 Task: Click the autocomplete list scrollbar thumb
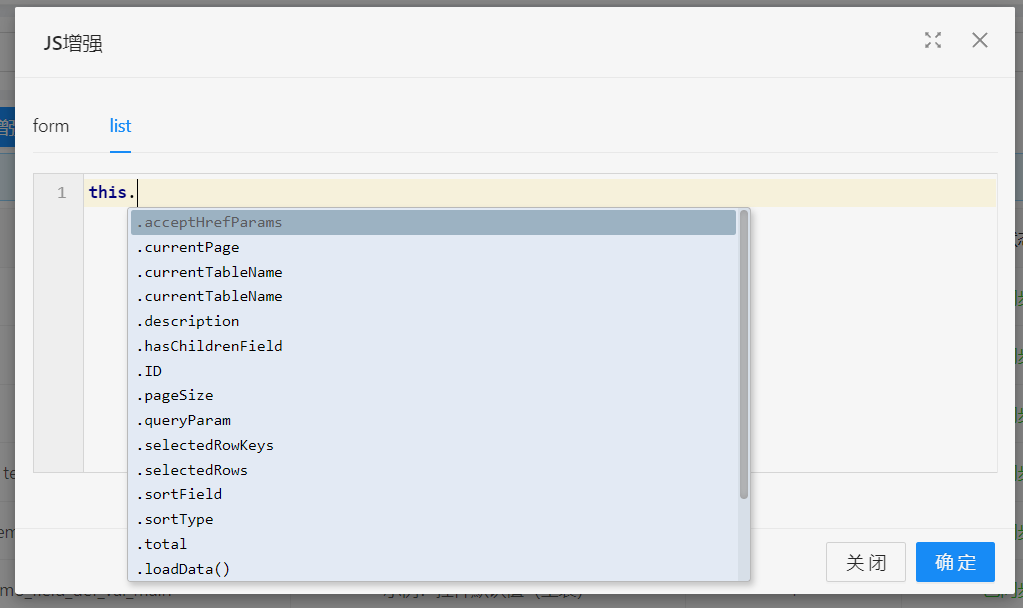click(x=744, y=354)
